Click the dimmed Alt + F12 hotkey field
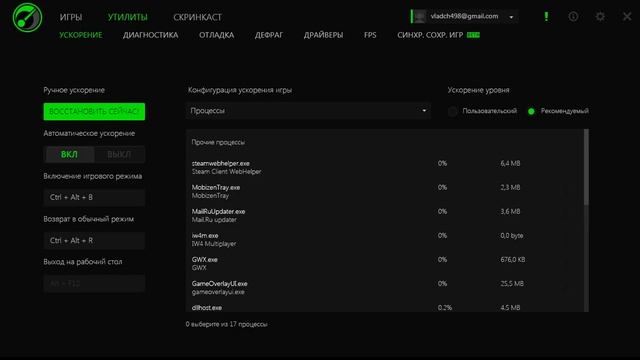This screenshot has height=360, width=640. tap(94, 283)
